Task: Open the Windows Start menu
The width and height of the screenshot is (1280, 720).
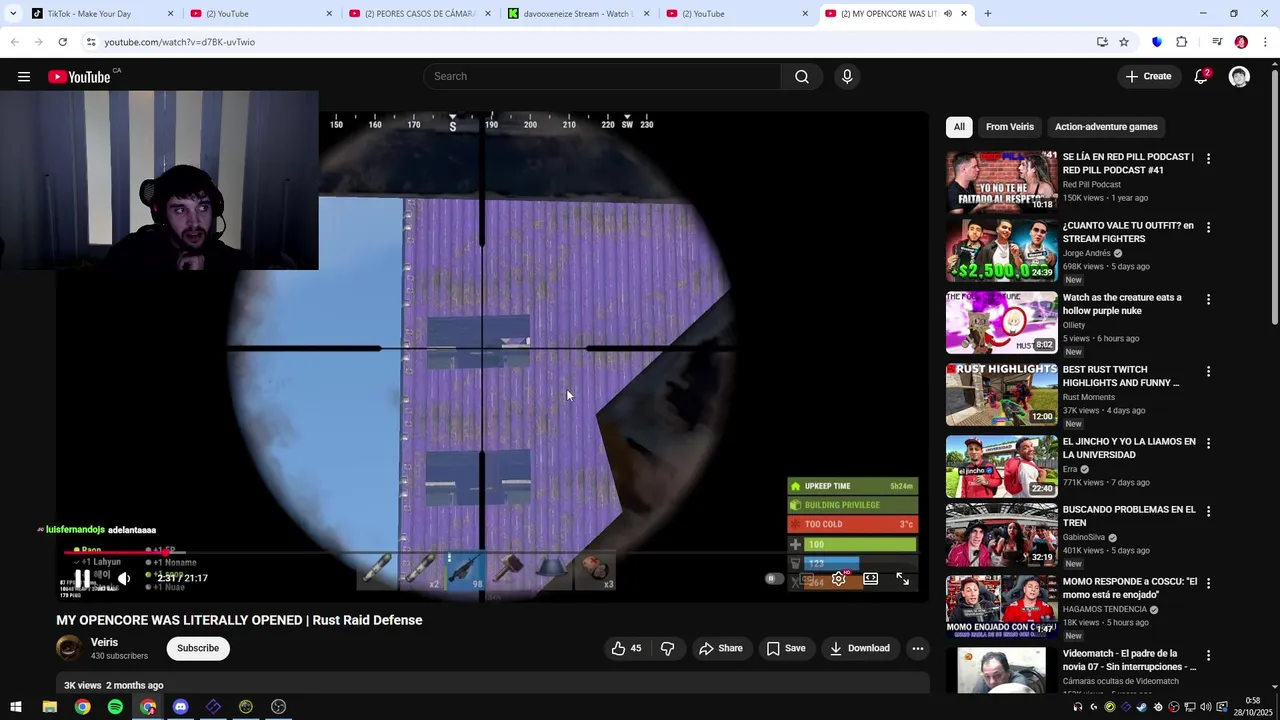Action: click(x=16, y=707)
